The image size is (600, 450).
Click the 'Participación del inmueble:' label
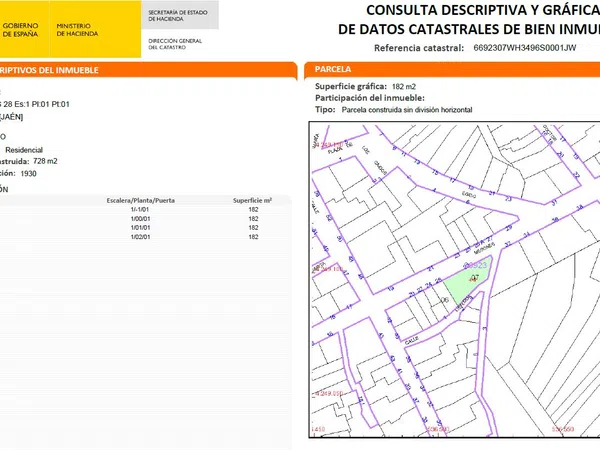[370, 98]
